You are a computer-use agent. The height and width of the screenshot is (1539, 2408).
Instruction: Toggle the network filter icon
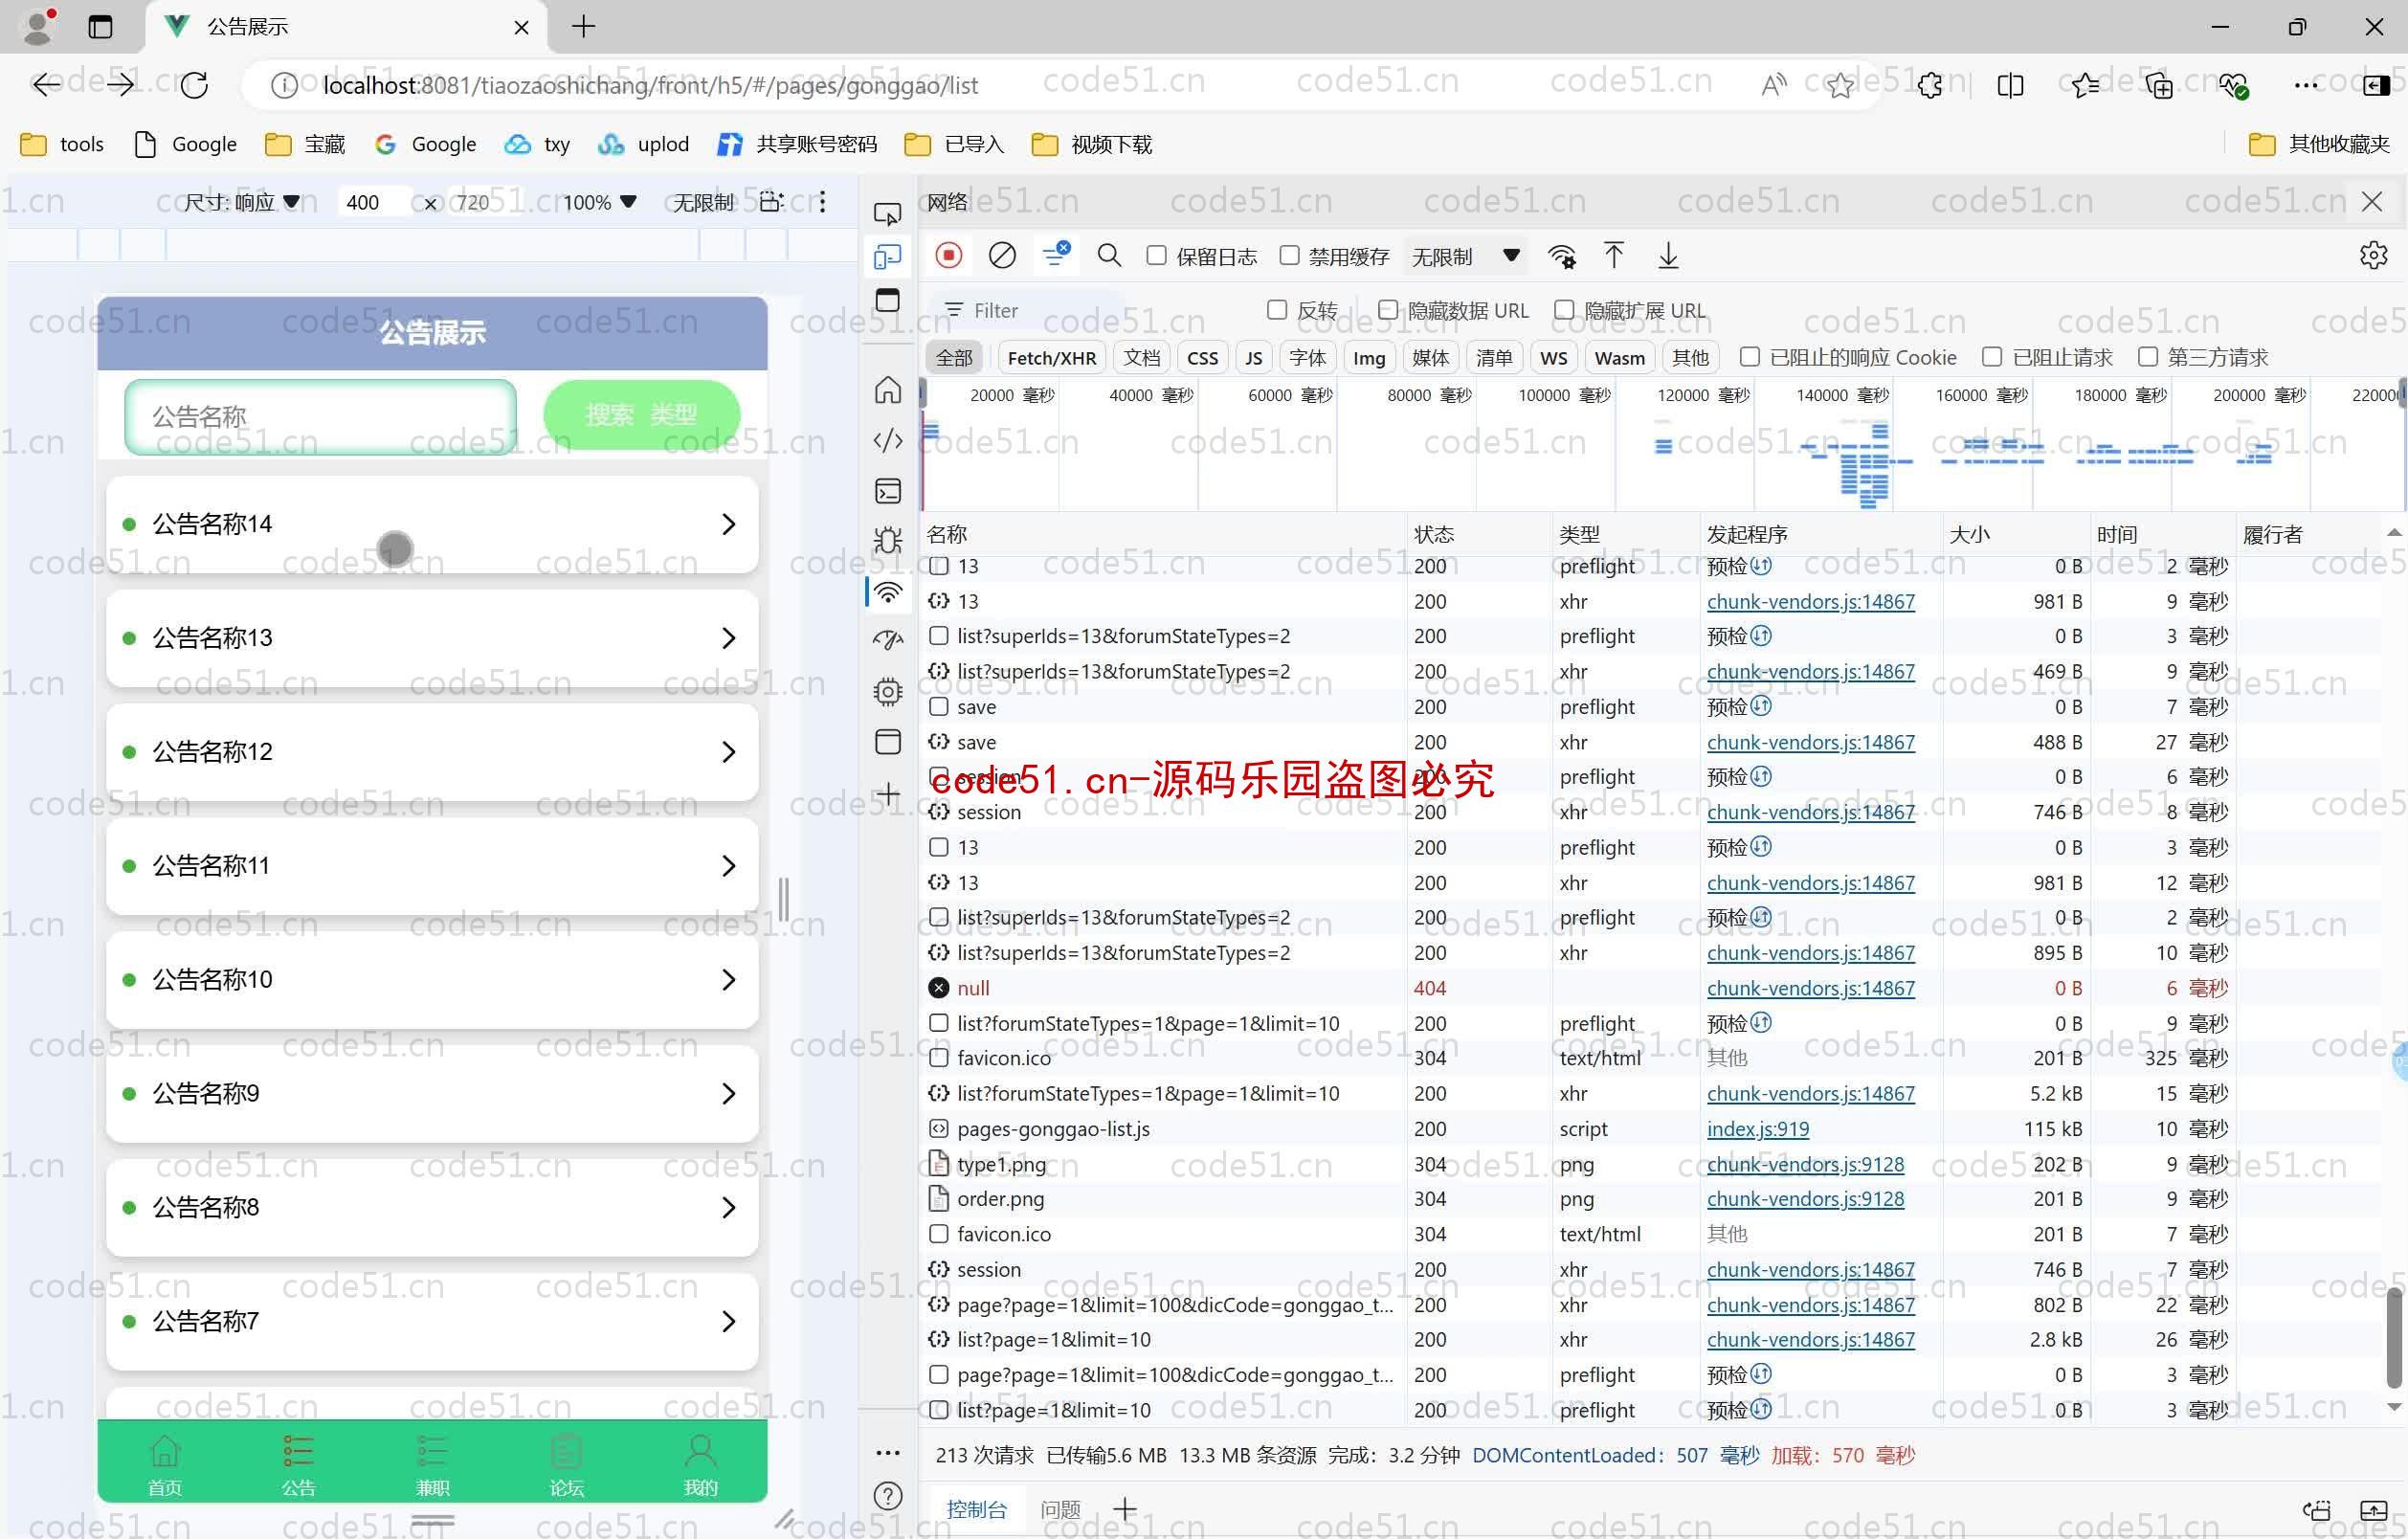(x=1056, y=255)
